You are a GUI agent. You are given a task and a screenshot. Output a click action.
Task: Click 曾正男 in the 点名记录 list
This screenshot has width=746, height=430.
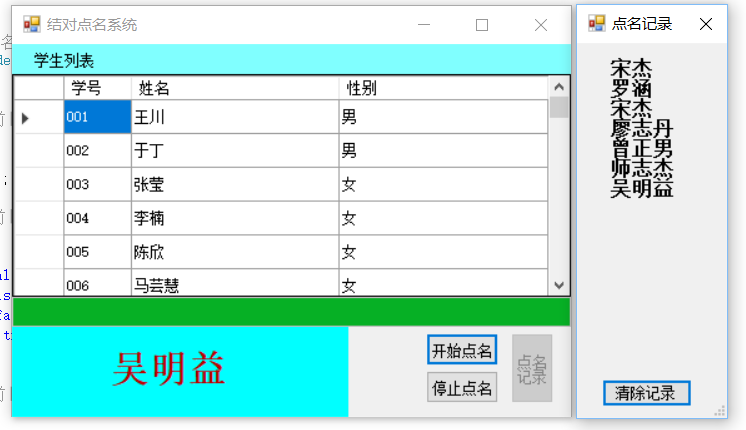[642, 148]
